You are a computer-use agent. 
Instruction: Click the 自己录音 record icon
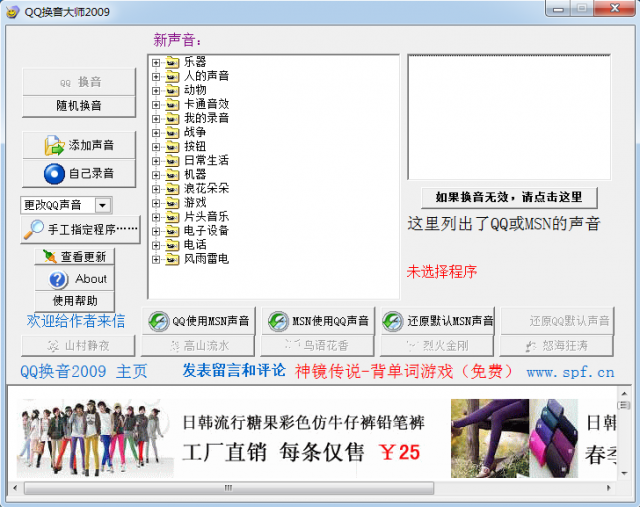pyautogui.click(x=54, y=174)
